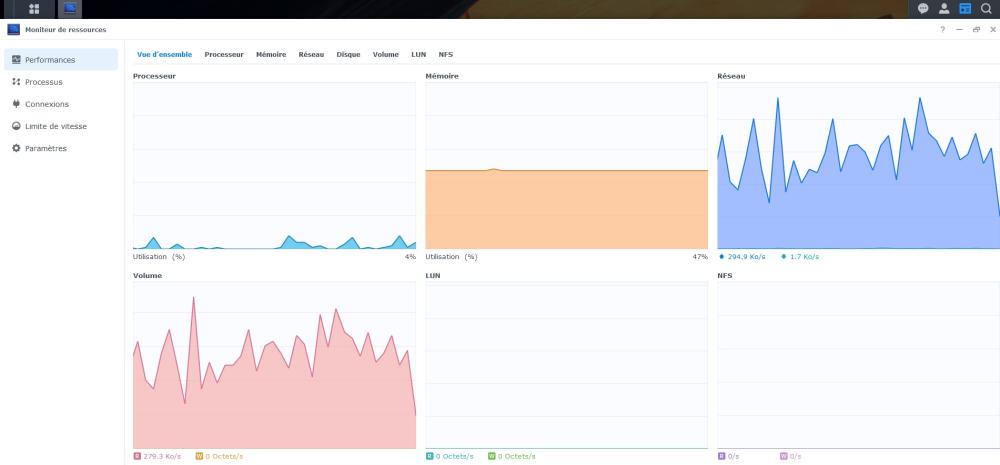This screenshot has width=1000, height=465.
Task: Switch to the Processeur tab
Action: (224, 54)
